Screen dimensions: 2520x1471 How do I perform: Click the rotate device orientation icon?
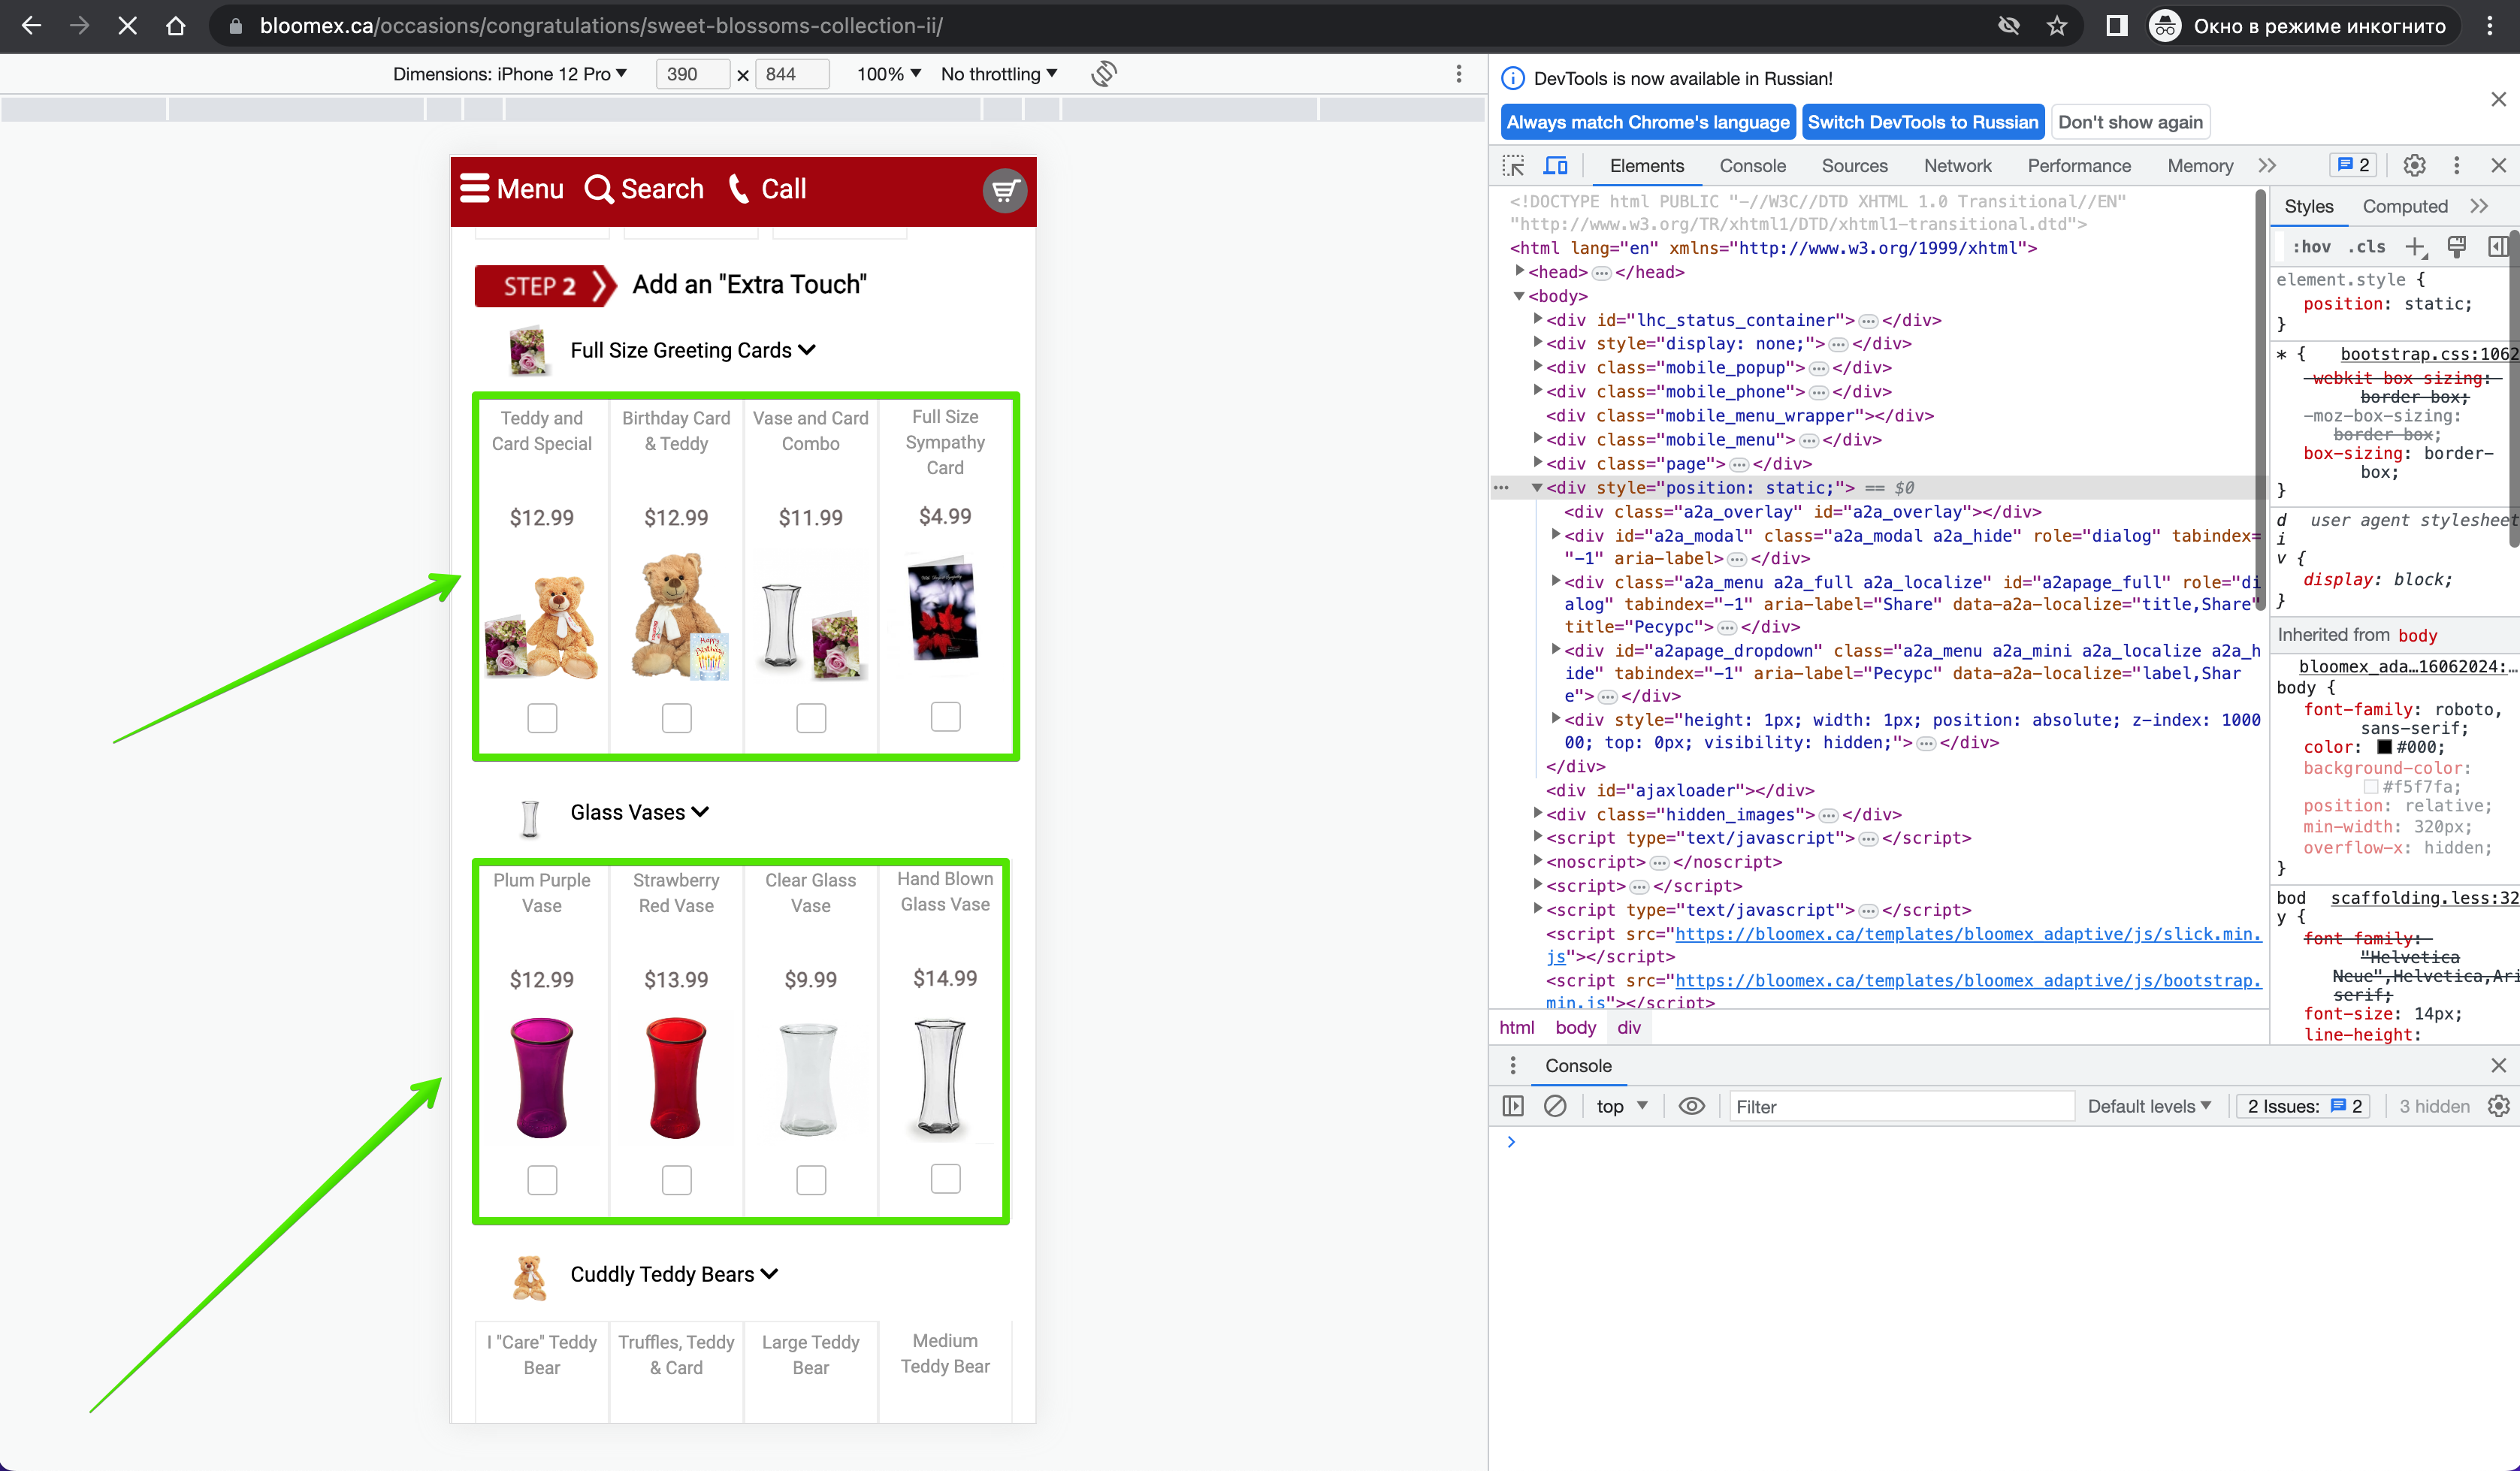click(1104, 74)
